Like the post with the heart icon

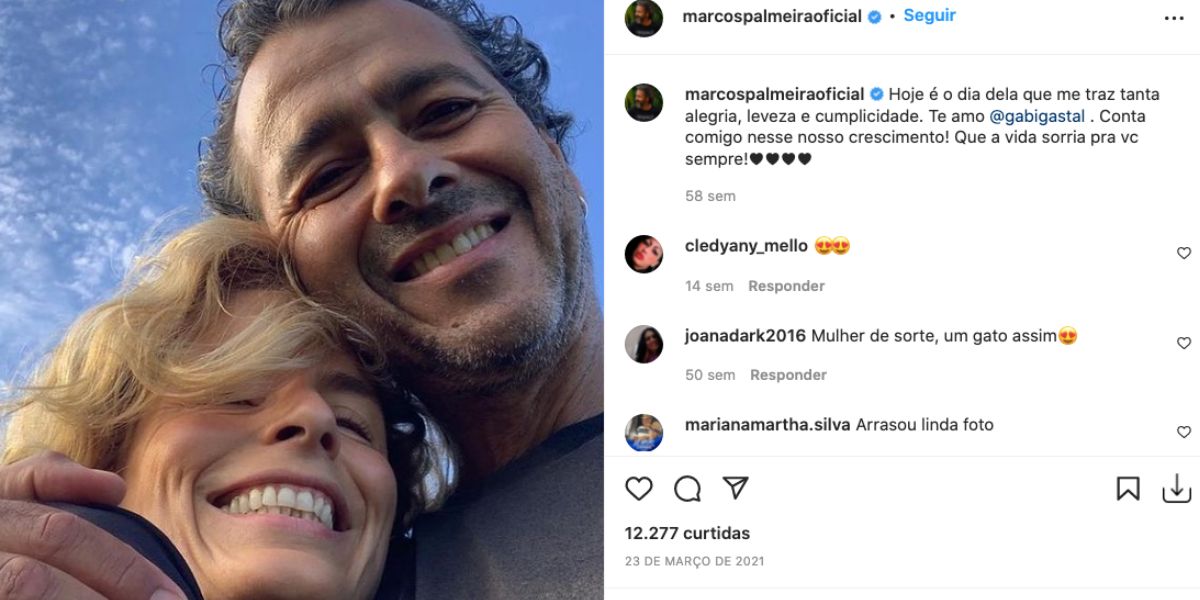[x=638, y=488]
